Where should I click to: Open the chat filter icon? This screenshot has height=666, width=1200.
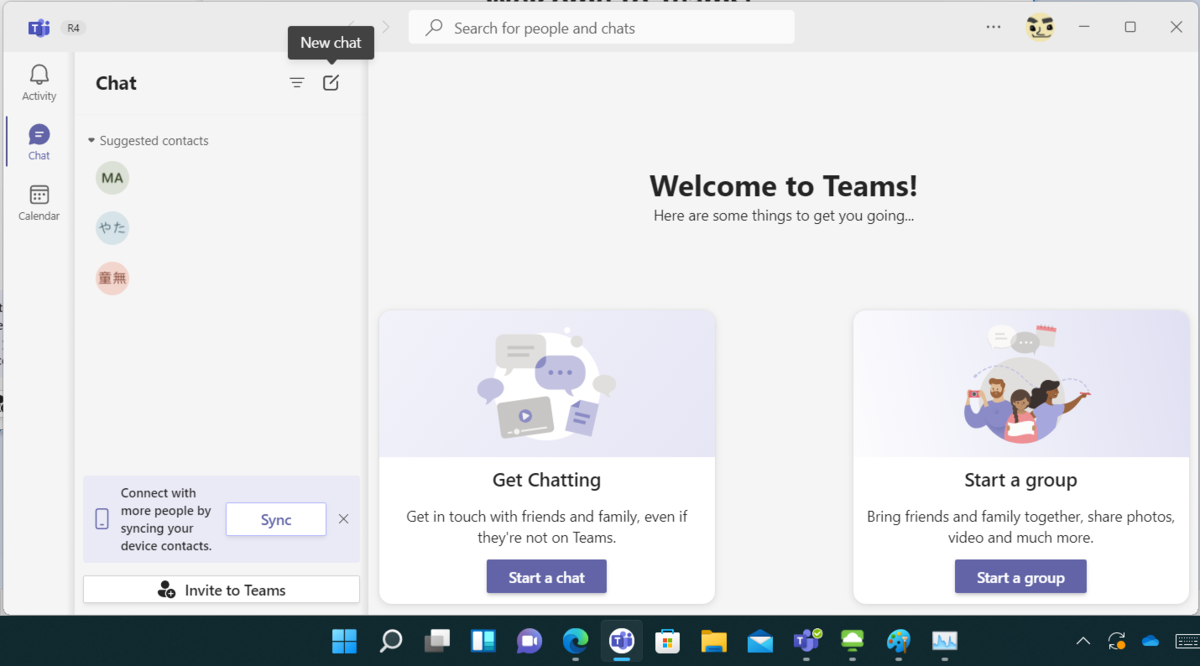(297, 83)
